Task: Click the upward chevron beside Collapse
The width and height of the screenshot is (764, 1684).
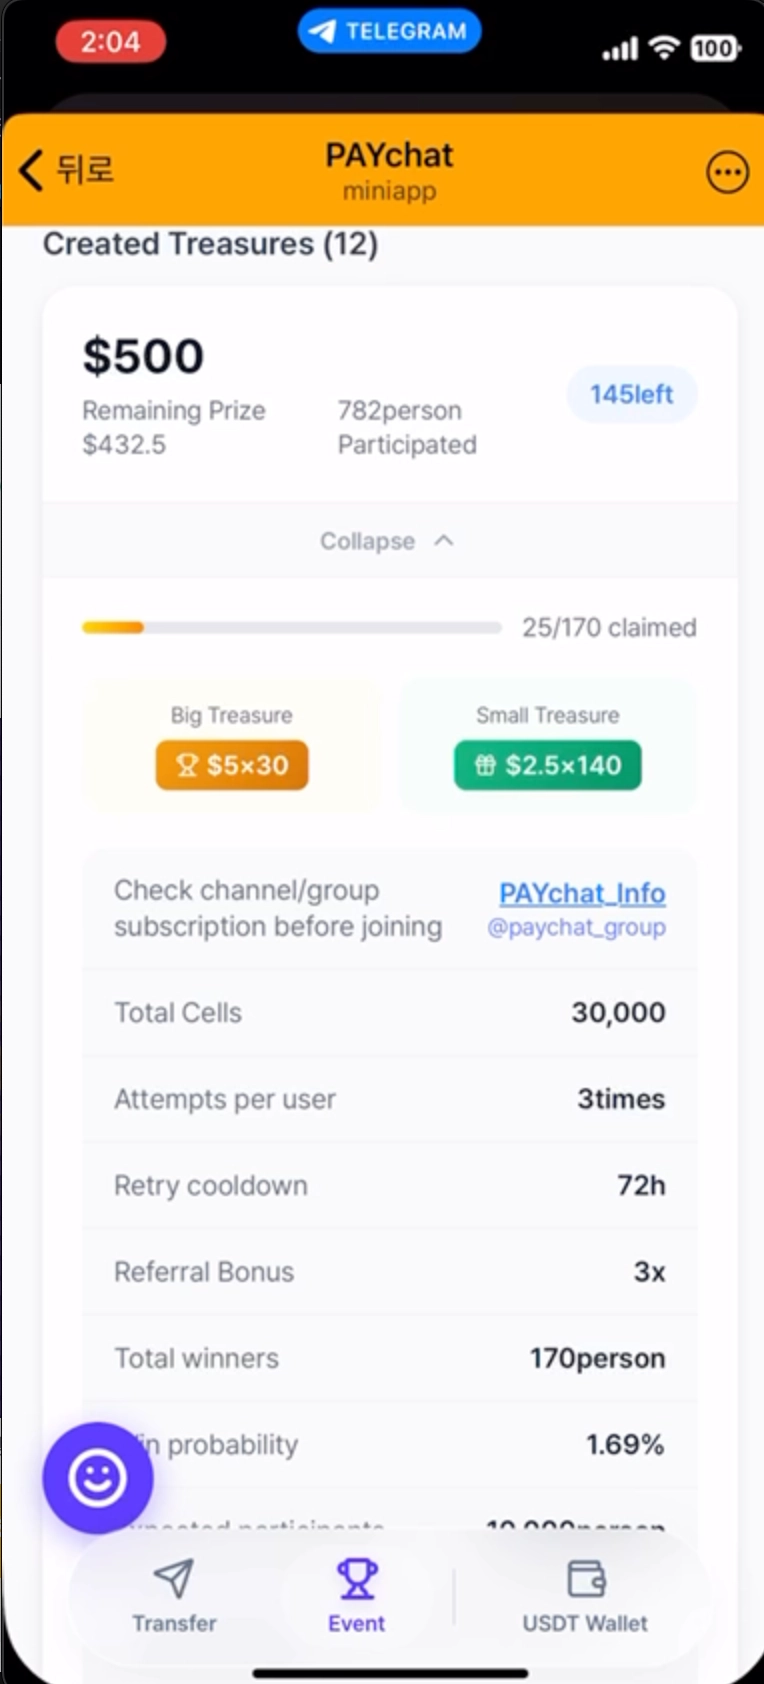Action: pos(444,540)
